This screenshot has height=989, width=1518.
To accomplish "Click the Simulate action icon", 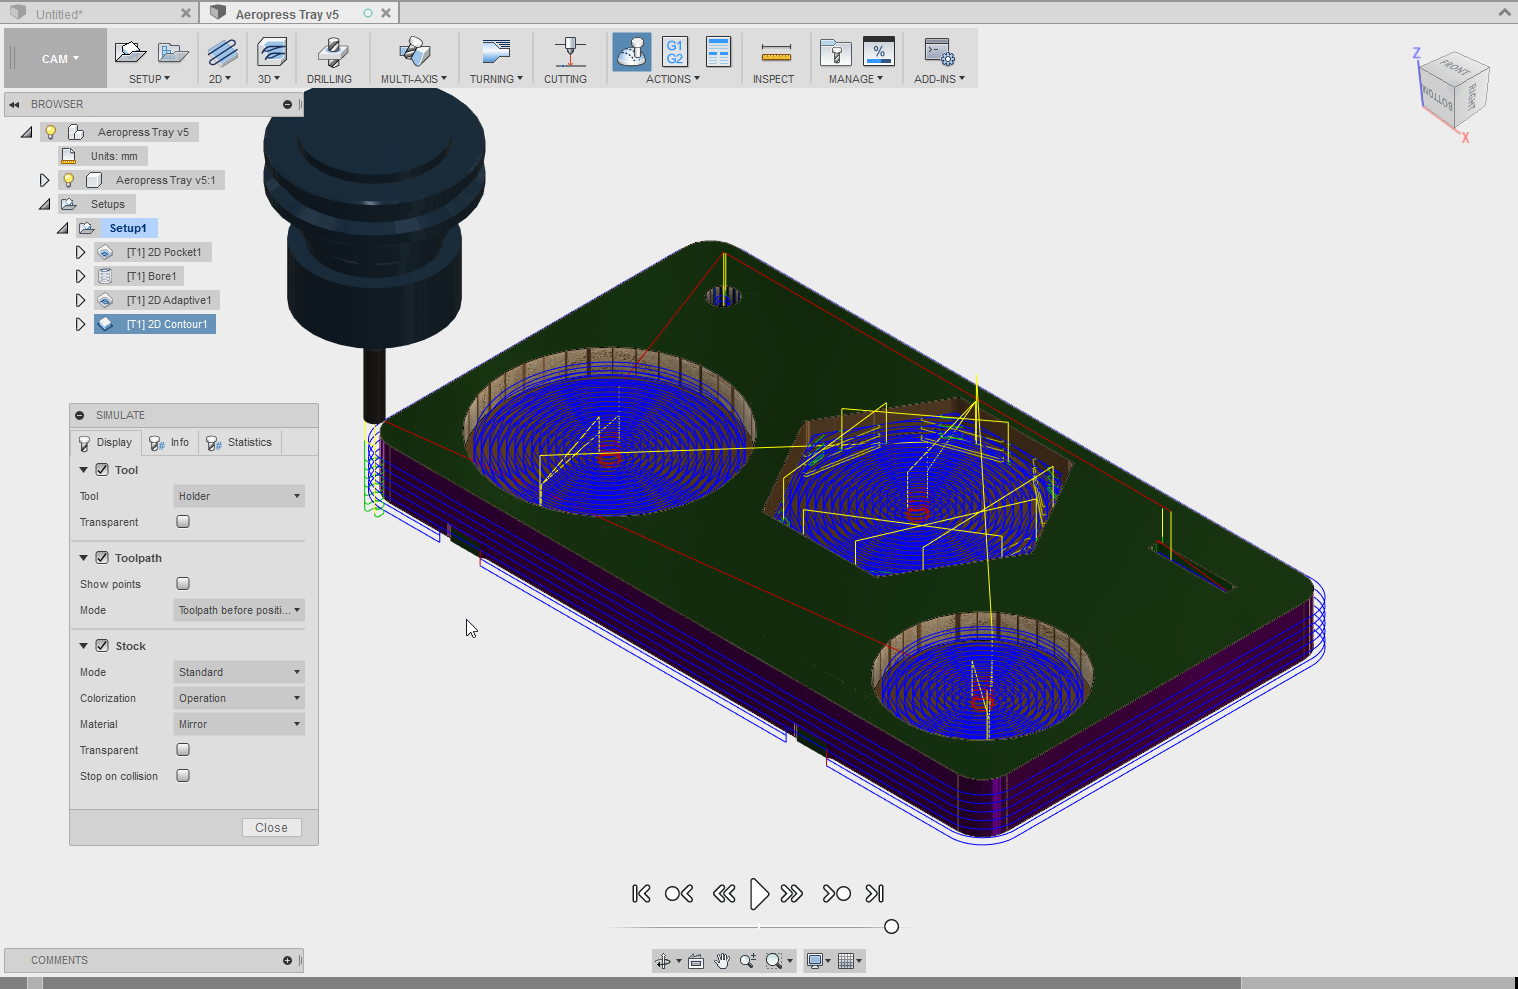I will tap(632, 52).
